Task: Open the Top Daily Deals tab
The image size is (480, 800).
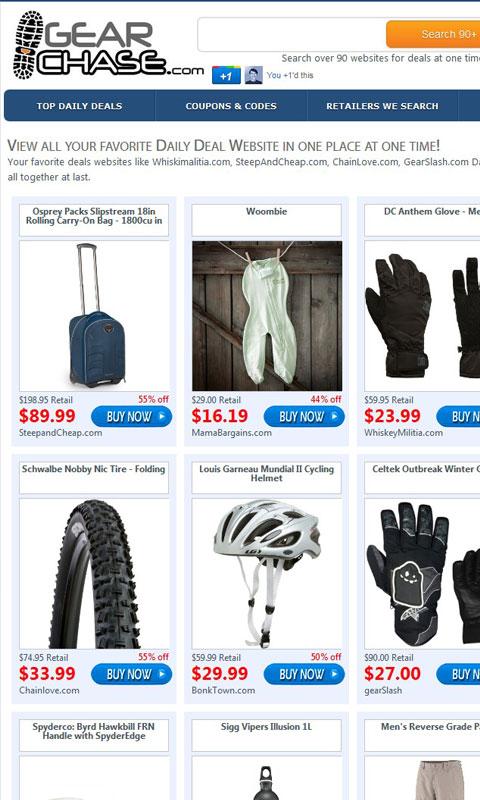Action: 80,106
